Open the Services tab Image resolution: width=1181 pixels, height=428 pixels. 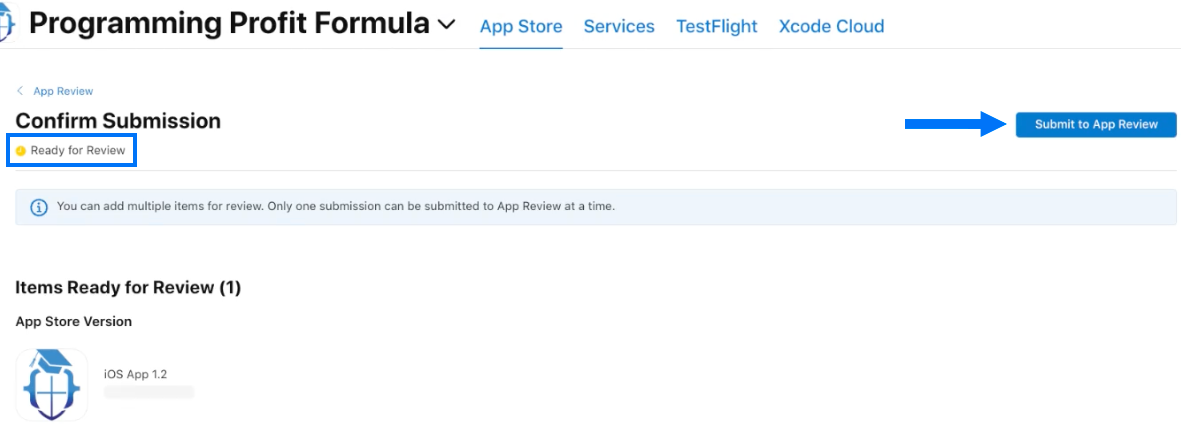[x=619, y=26]
